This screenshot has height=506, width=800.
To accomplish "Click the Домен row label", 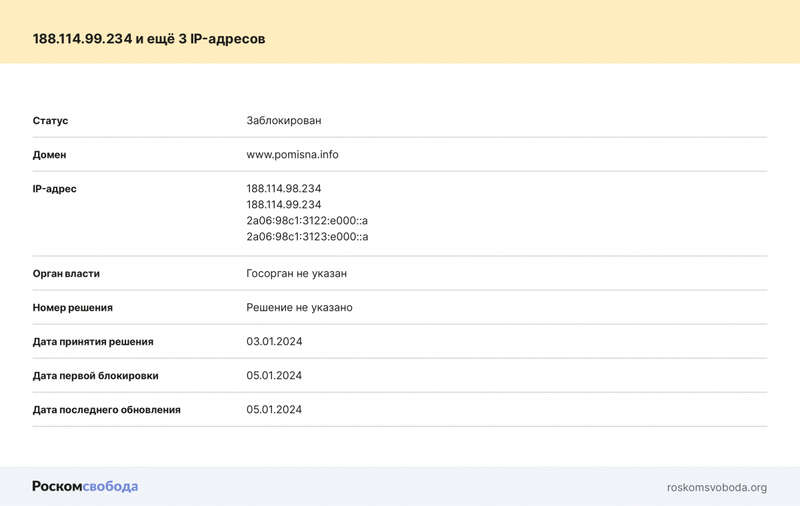I will pyautogui.click(x=49, y=155).
